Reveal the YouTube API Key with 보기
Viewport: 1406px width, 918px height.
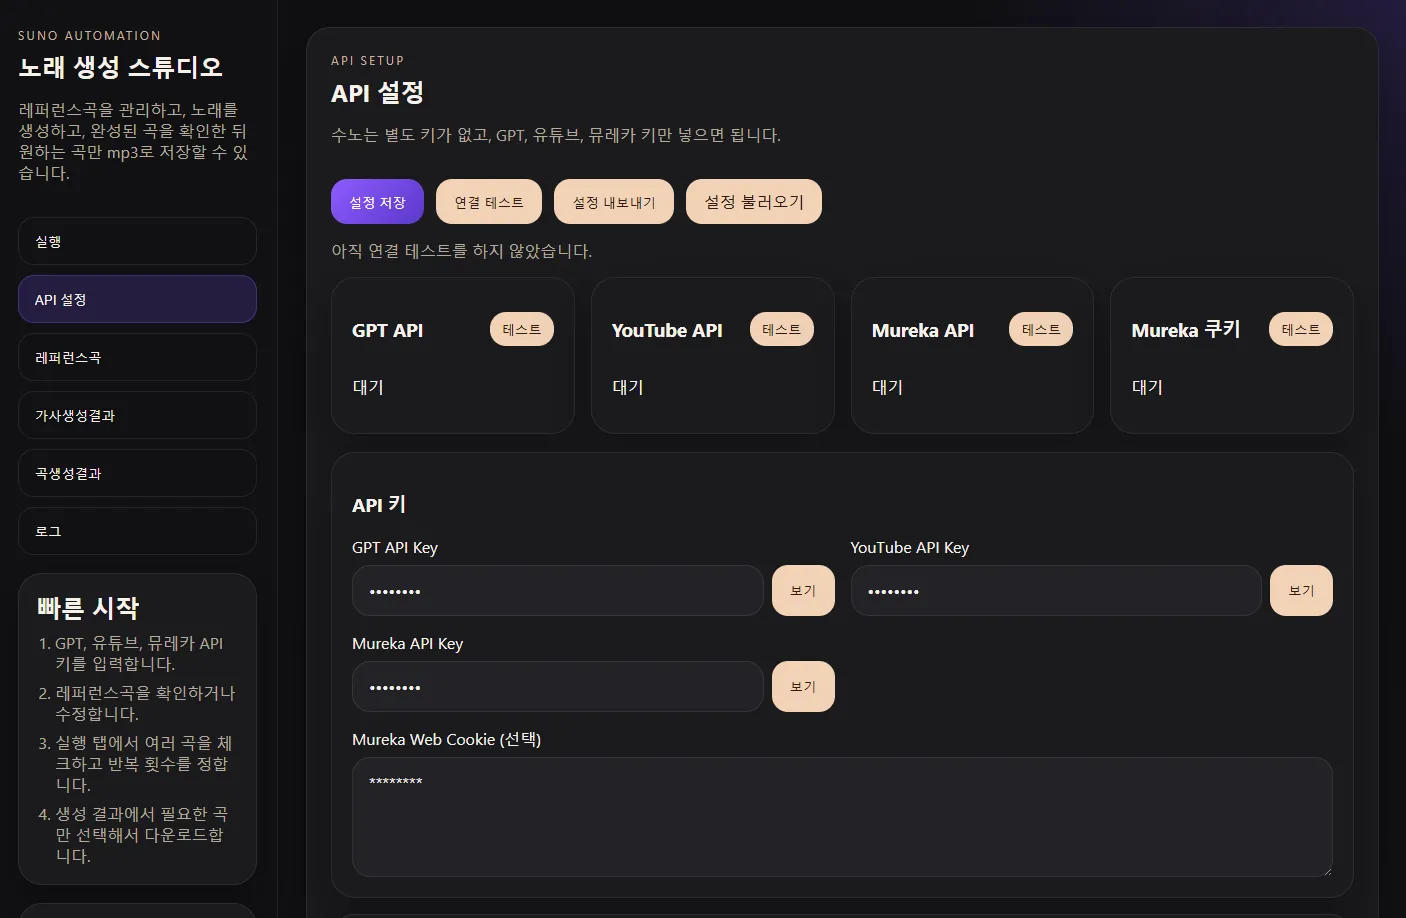pos(1301,591)
